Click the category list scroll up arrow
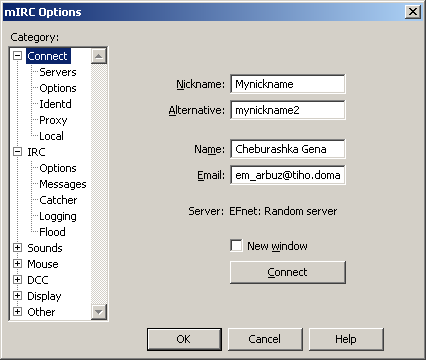Screen dimensions: 426x360 99,56
